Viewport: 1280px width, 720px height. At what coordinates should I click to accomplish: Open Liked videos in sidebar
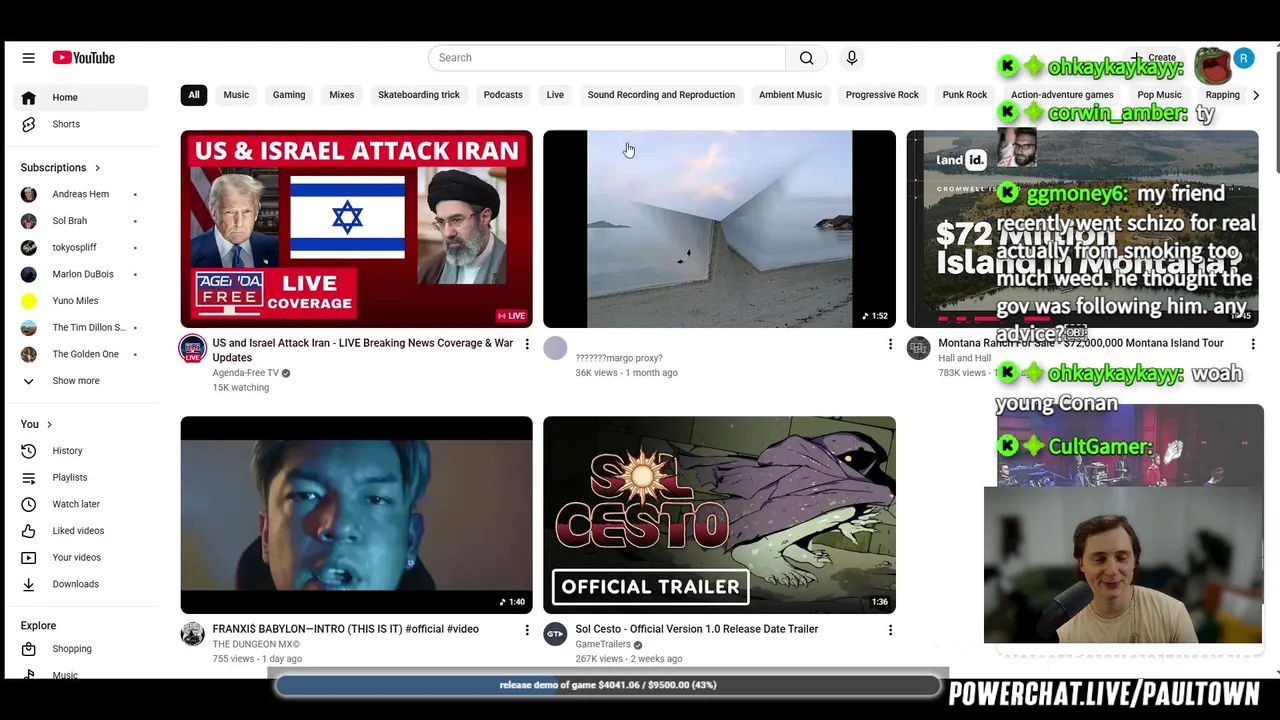(82, 531)
